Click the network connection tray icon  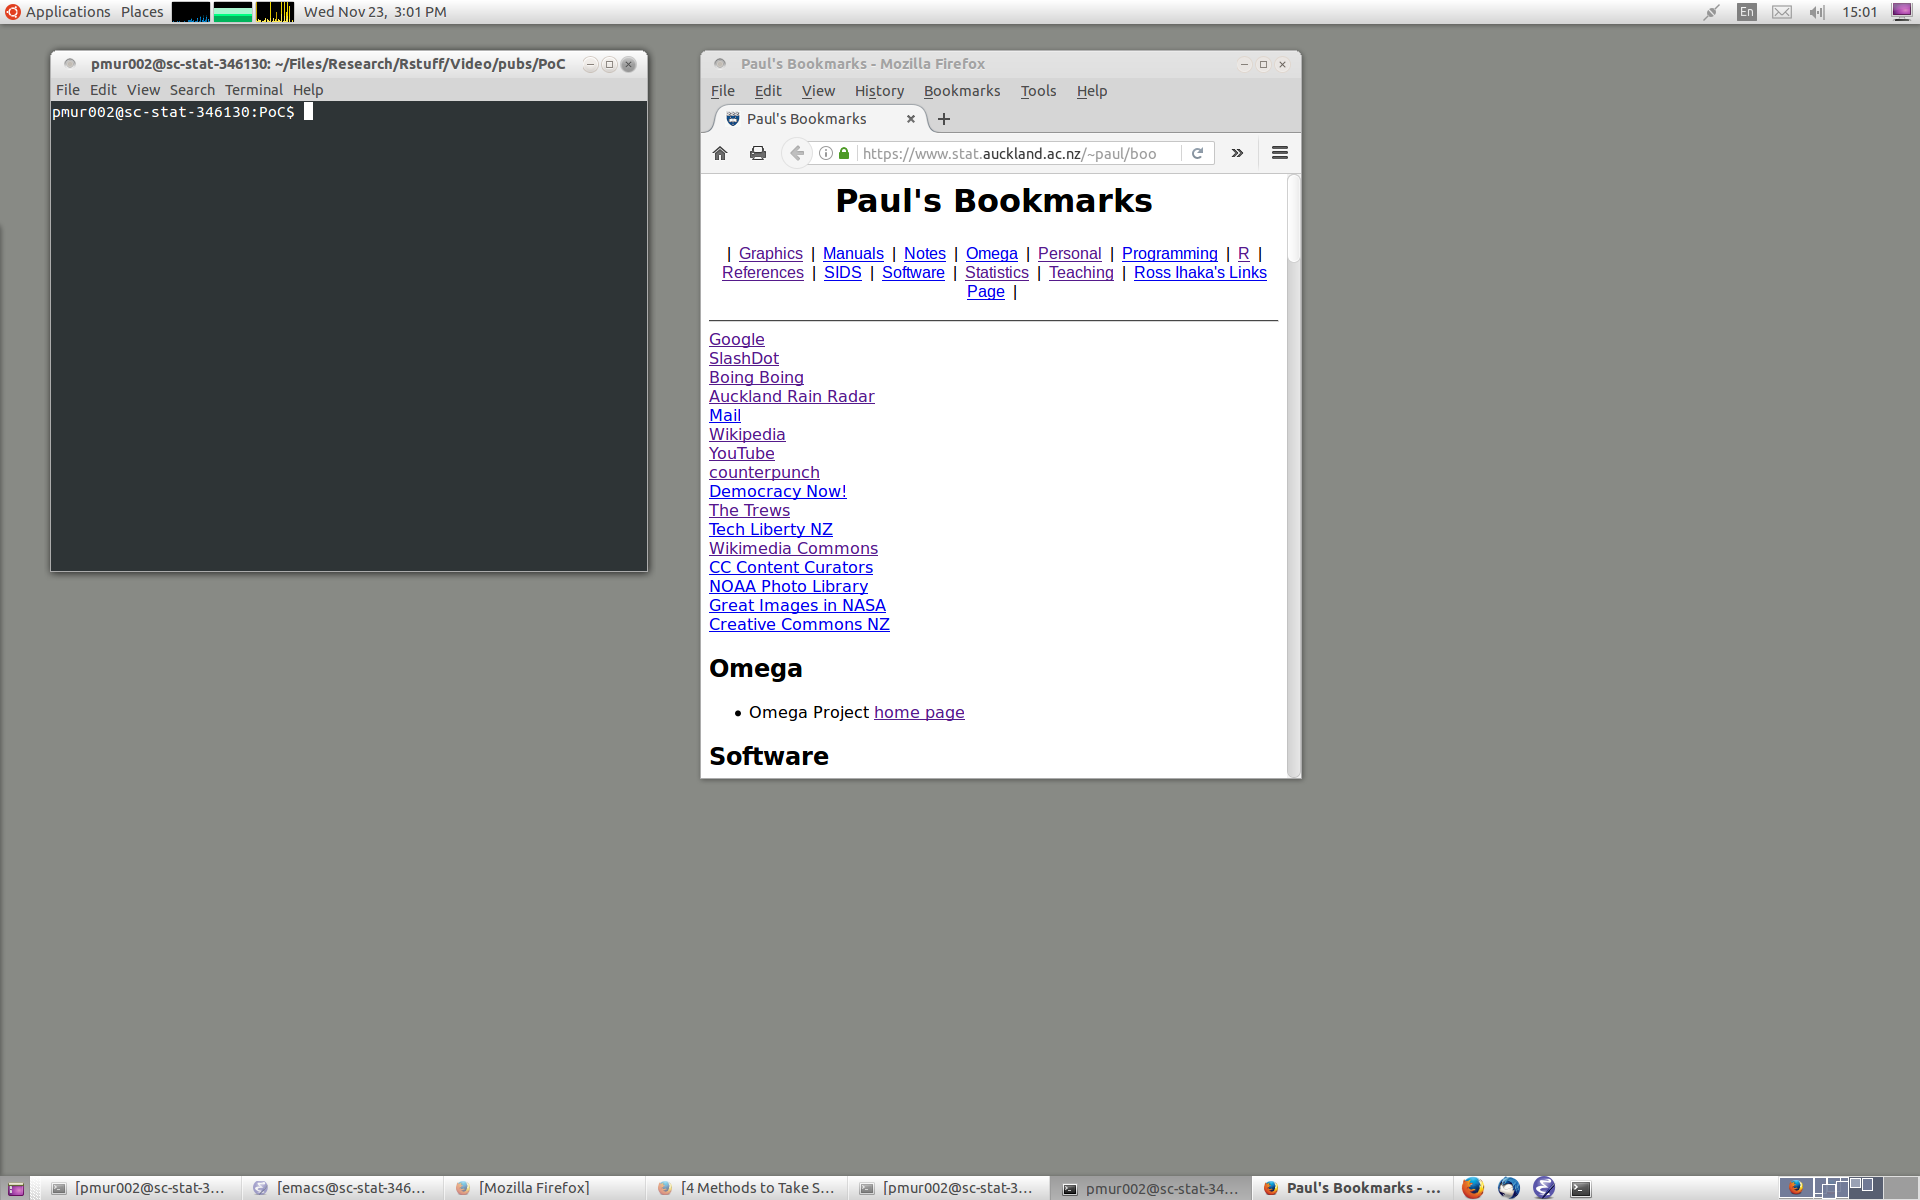(x=1711, y=12)
